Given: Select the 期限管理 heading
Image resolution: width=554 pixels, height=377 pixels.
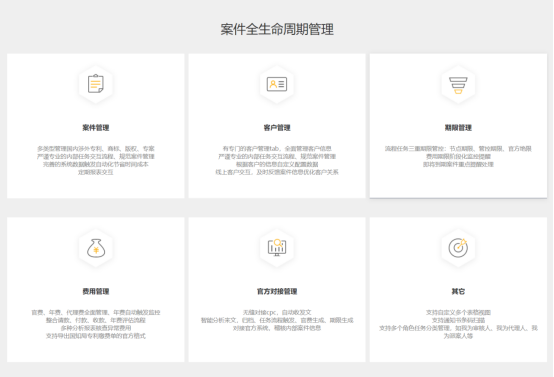Looking at the screenshot, I should coord(458,128).
